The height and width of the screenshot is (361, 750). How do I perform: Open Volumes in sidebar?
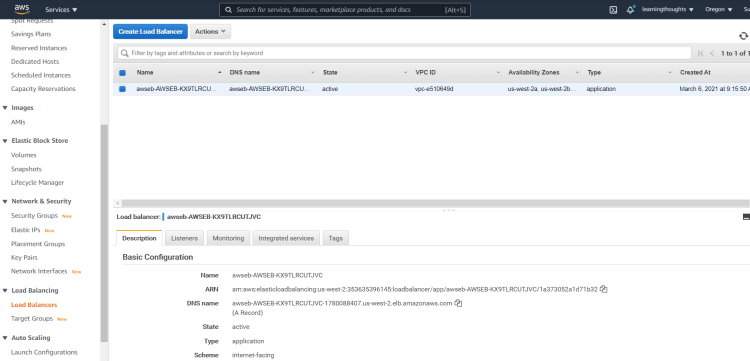click(x=24, y=155)
